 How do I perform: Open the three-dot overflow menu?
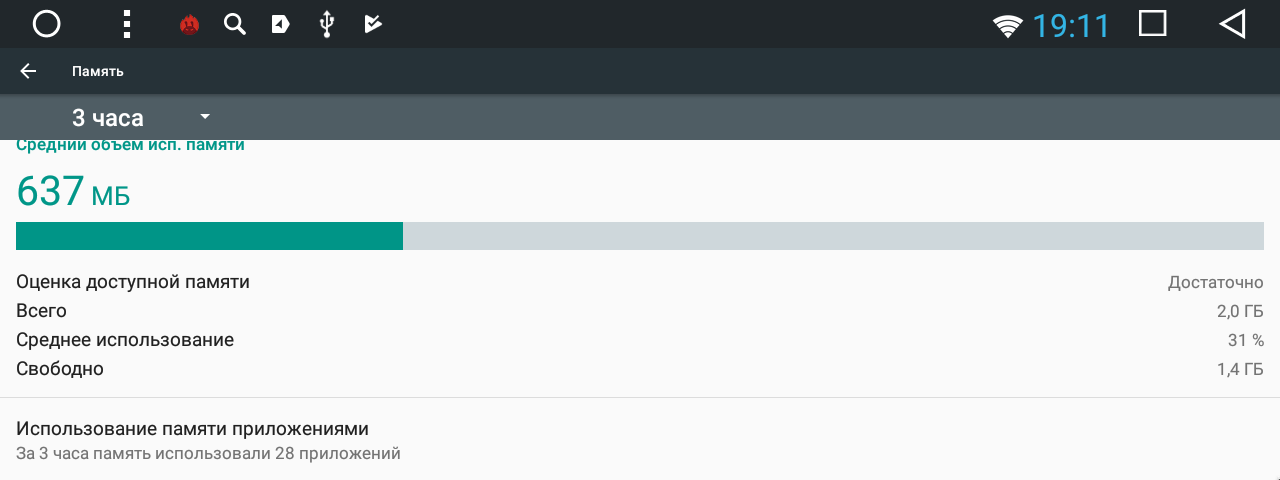[127, 24]
